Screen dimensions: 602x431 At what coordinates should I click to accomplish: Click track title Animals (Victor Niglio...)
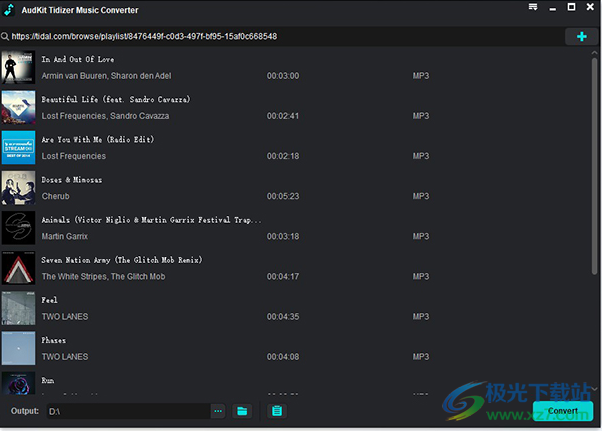(151, 220)
